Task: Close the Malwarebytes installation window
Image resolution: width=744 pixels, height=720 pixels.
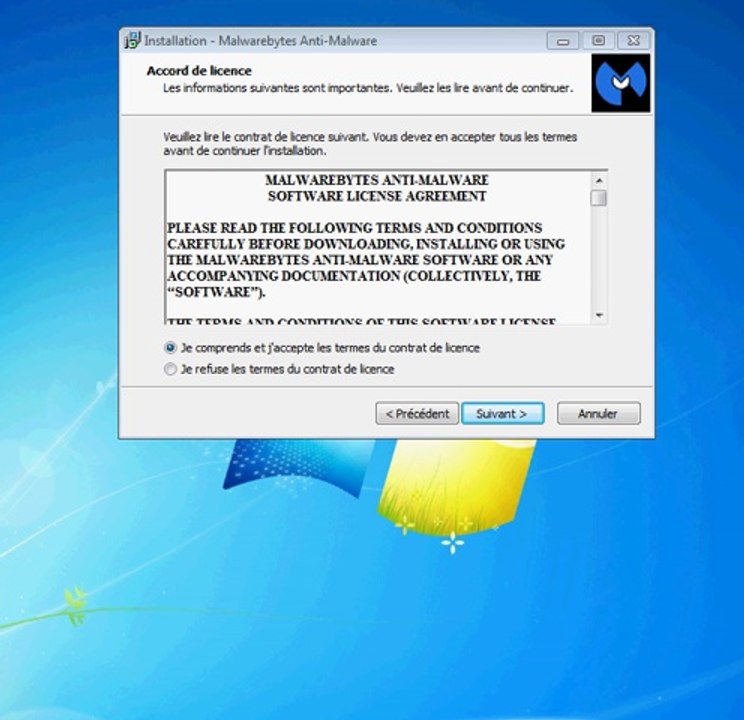Action: tap(633, 41)
